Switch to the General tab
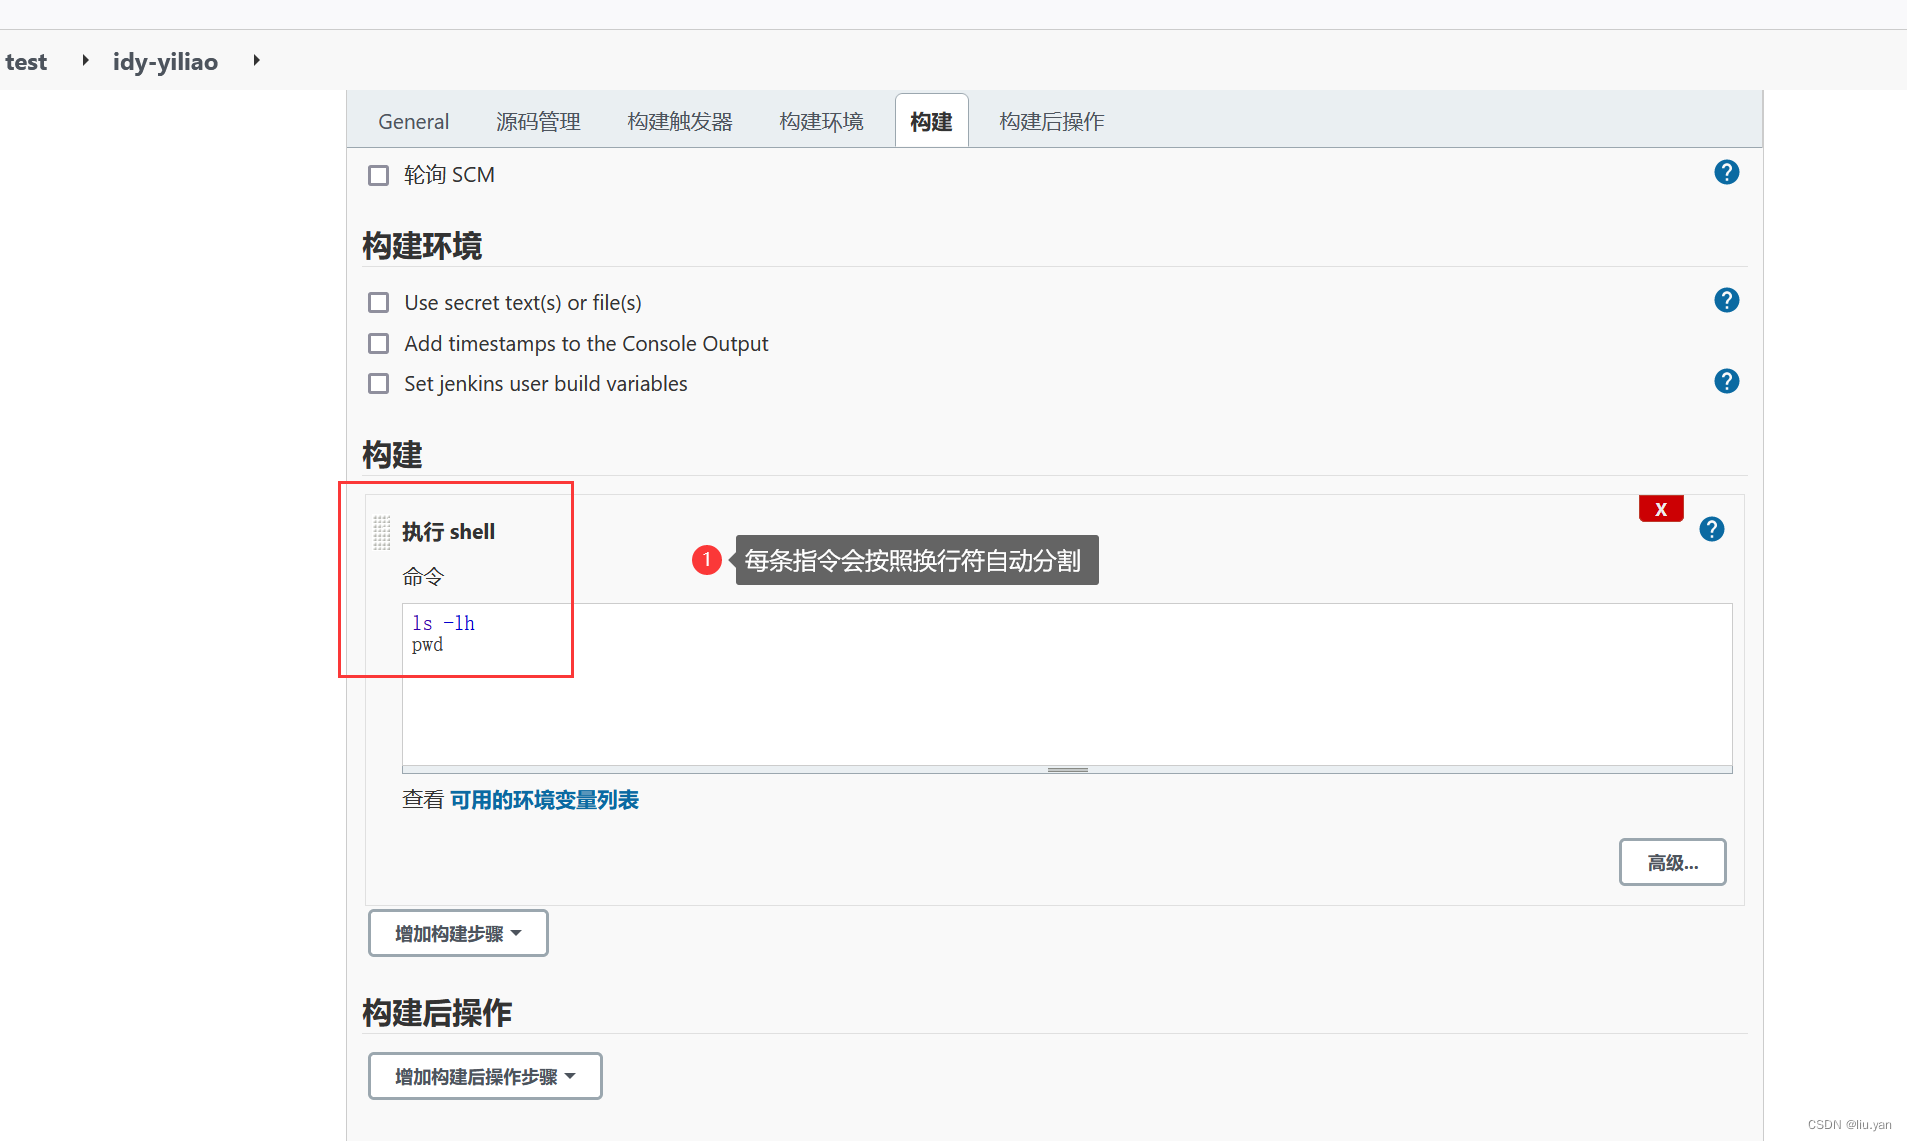The width and height of the screenshot is (1907, 1141). click(x=413, y=122)
